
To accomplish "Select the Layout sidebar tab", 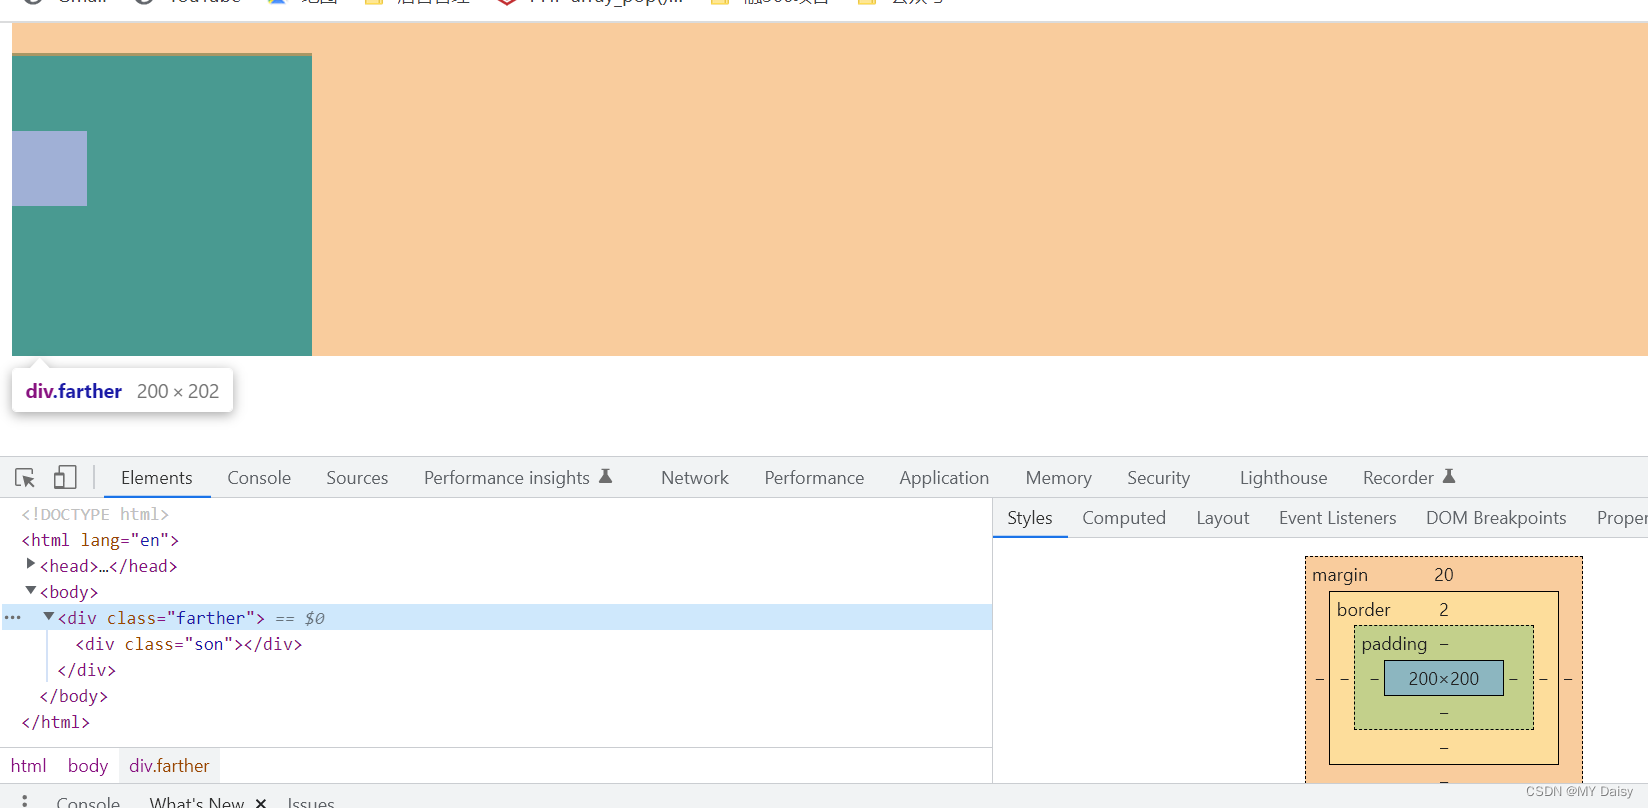I will [1223, 518].
